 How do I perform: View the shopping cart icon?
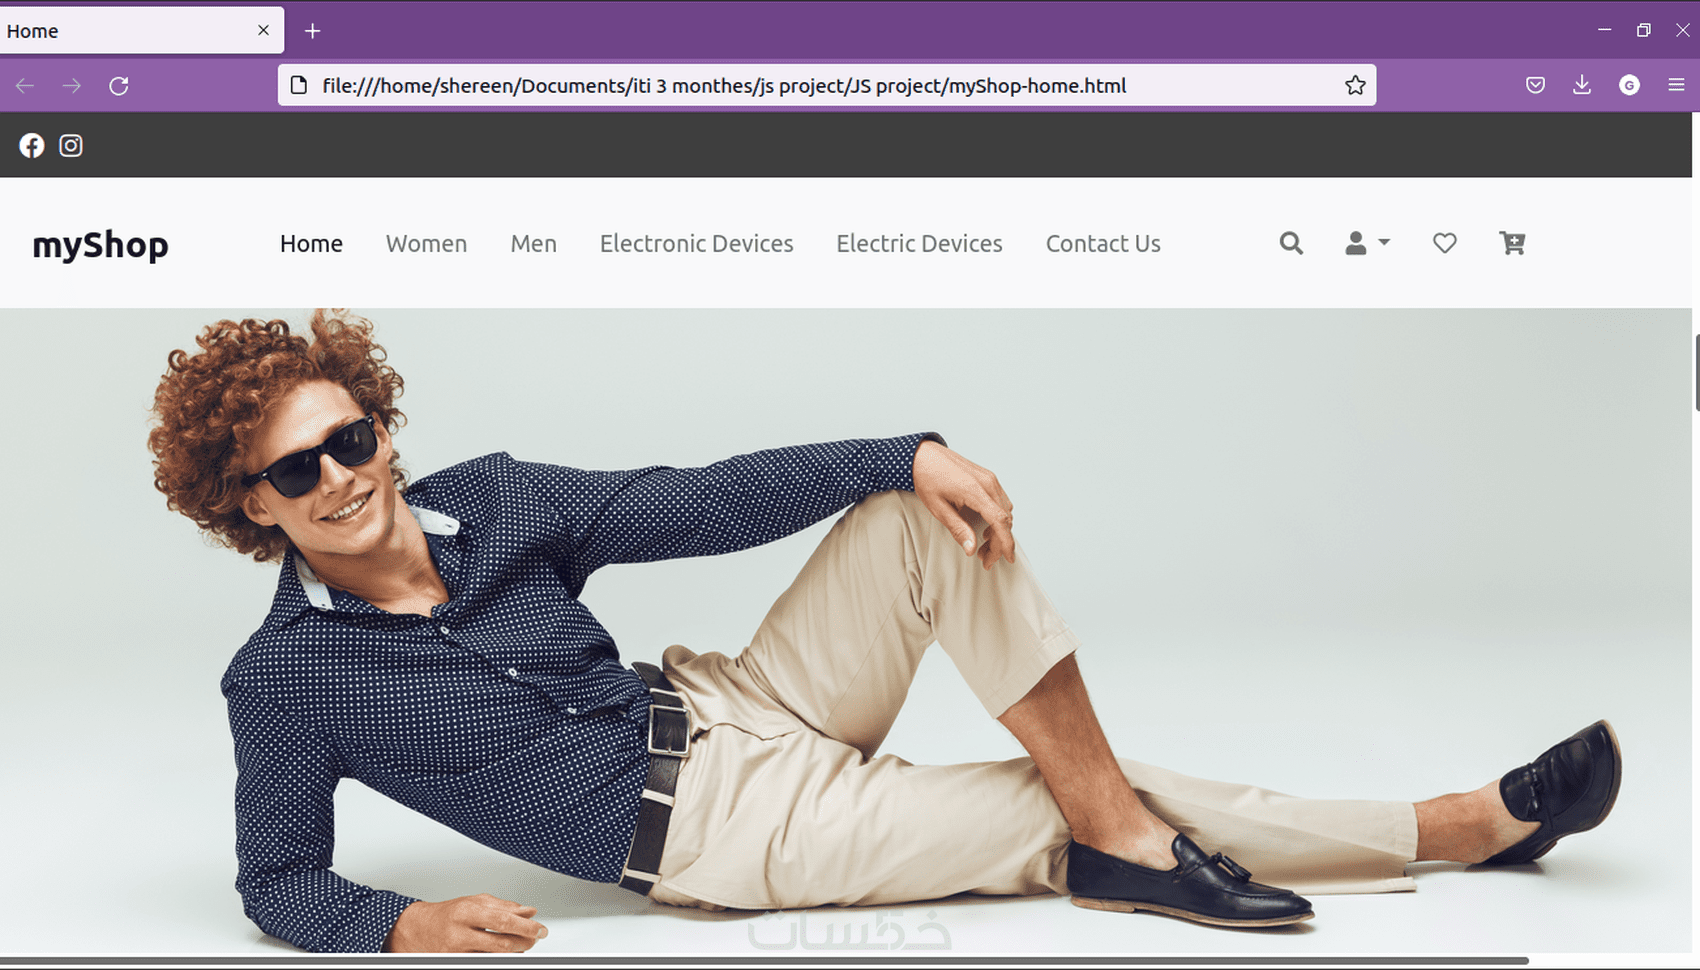tap(1512, 243)
